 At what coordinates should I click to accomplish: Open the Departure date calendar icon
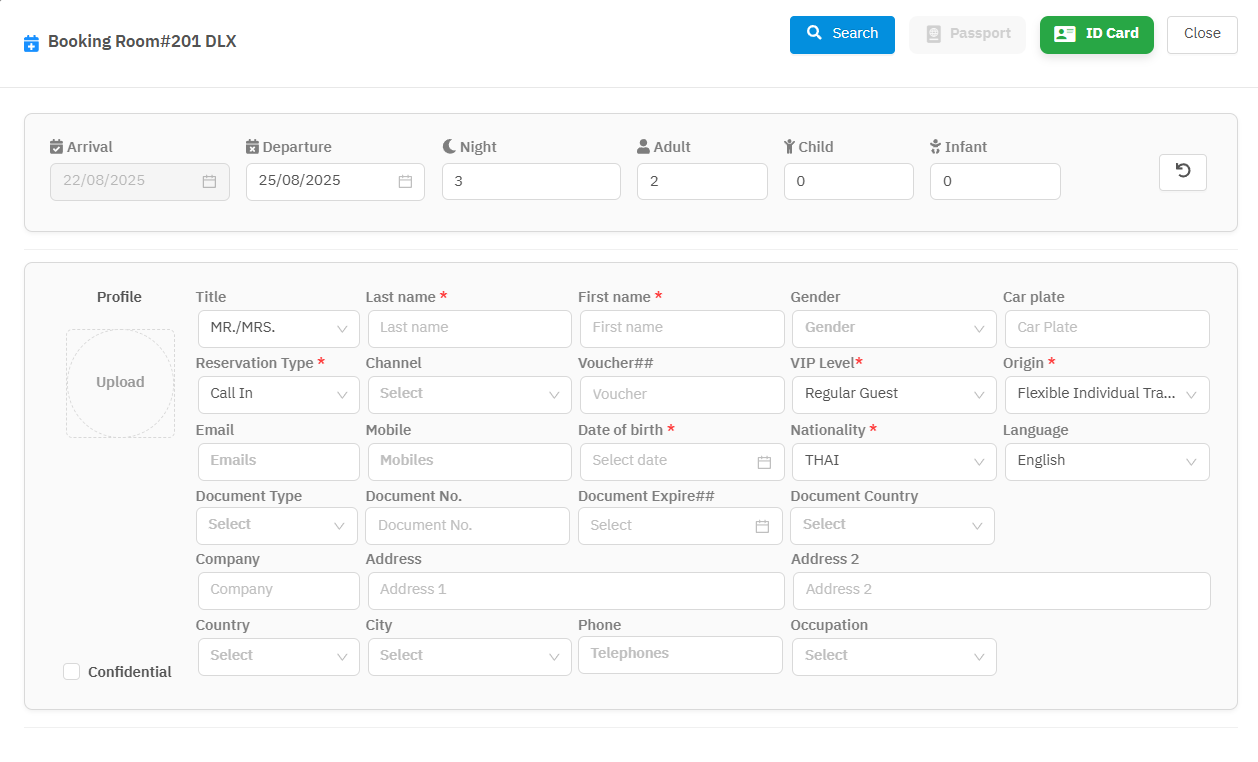tap(405, 182)
